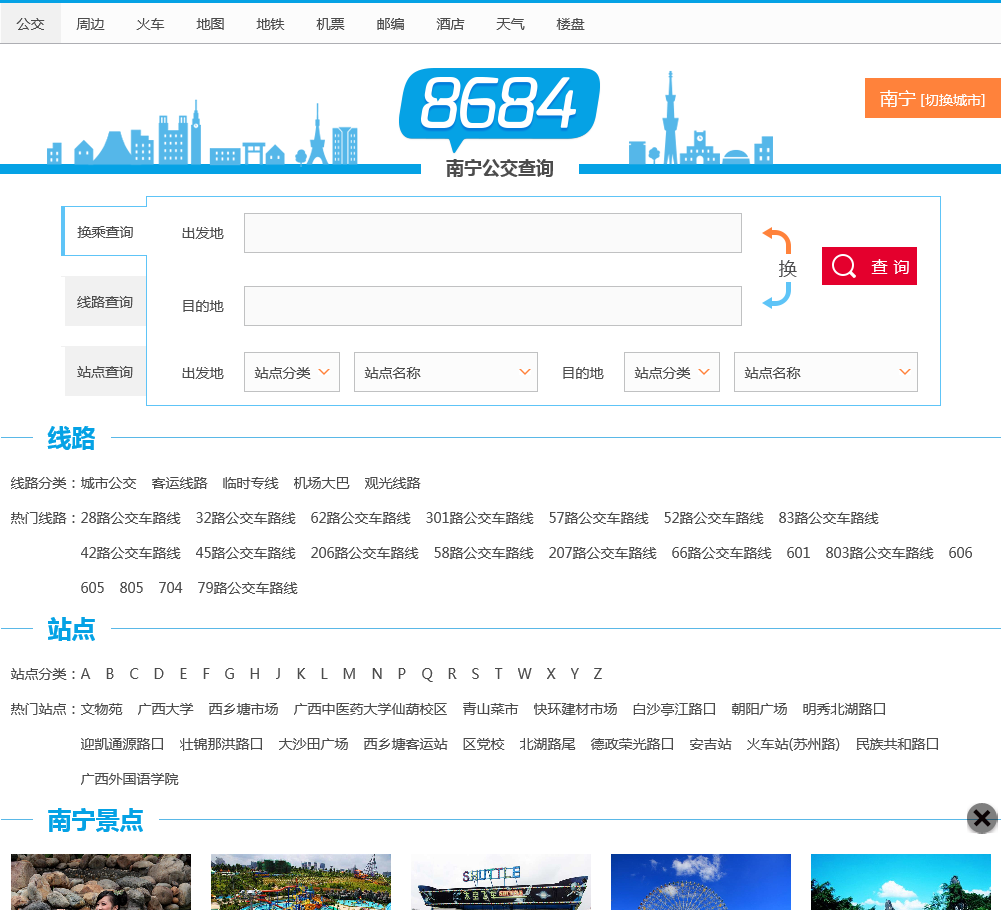Open the 邮编 top menu item
The height and width of the screenshot is (910, 1001).
(x=390, y=24)
